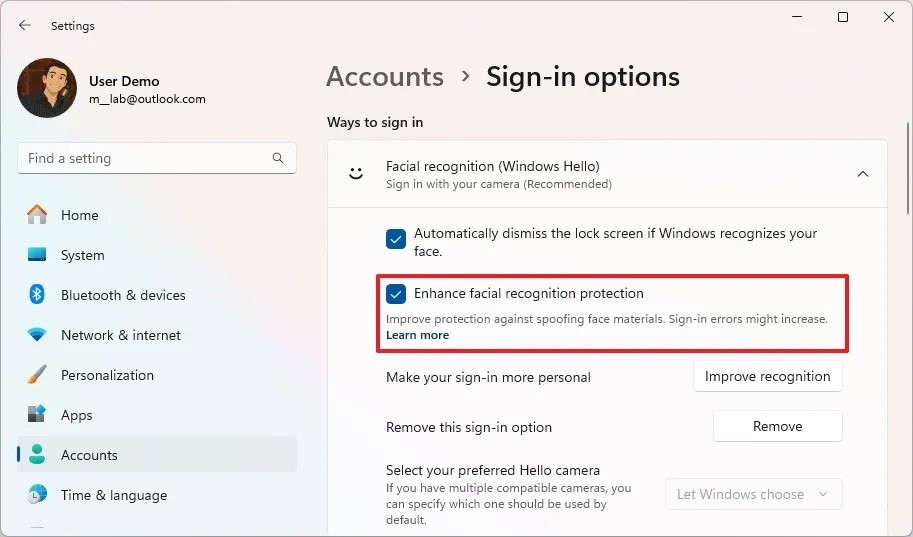Click the Personalization paintbrush icon
The height and width of the screenshot is (537, 913).
(37, 375)
